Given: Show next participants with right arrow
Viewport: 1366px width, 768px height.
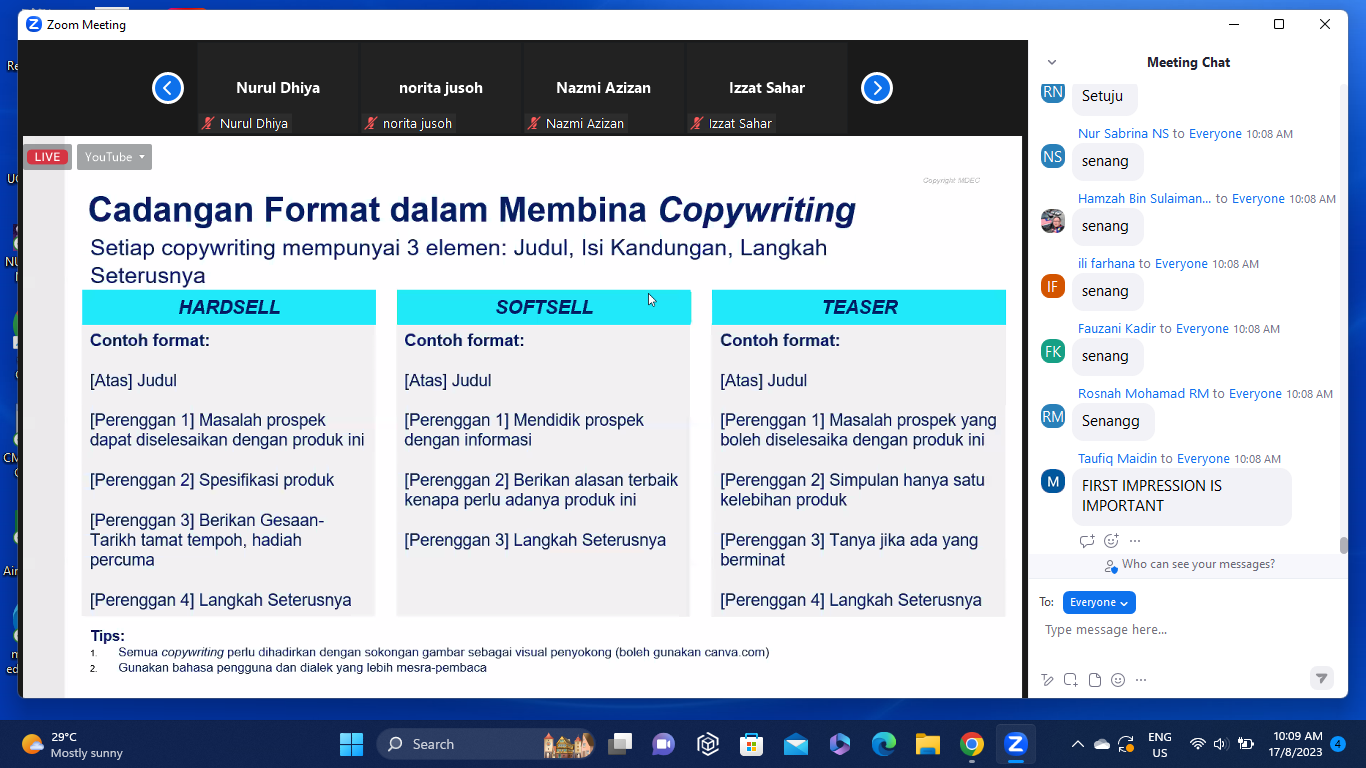Looking at the screenshot, I should click(x=877, y=88).
